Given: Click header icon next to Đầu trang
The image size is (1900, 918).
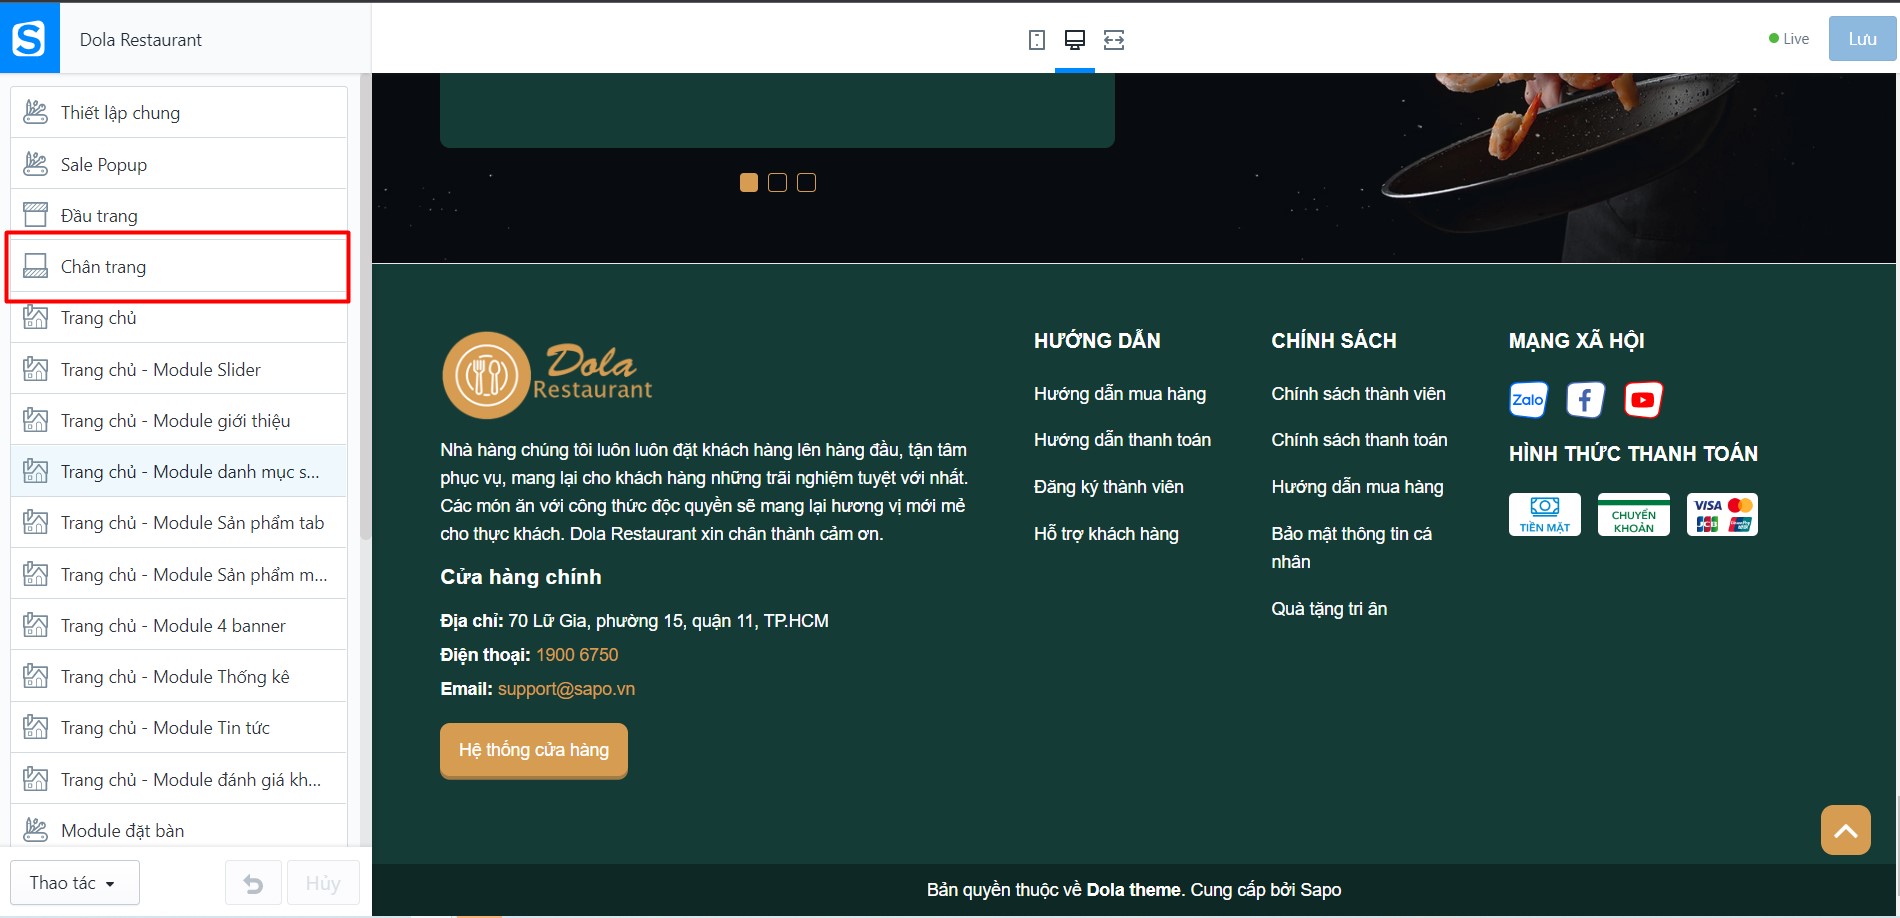Looking at the screenshot, I should [x=35, y=215].
